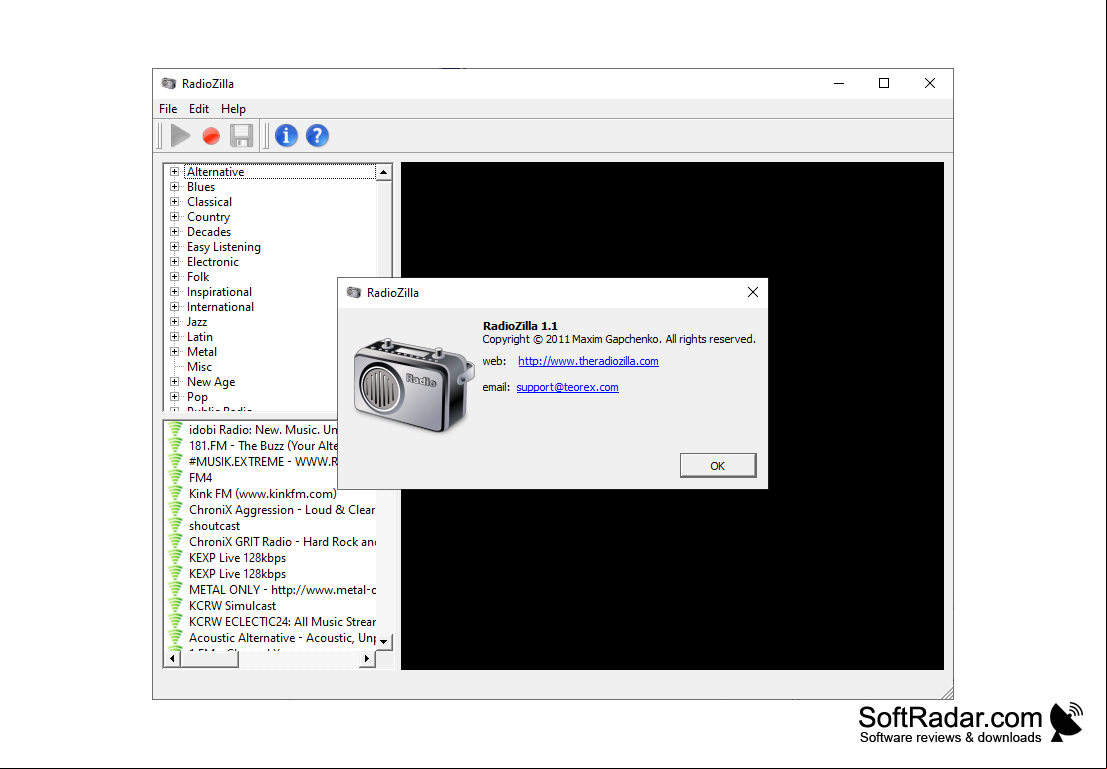Click OK in the About dialog
1107x769 pixels.
[718, 465]
